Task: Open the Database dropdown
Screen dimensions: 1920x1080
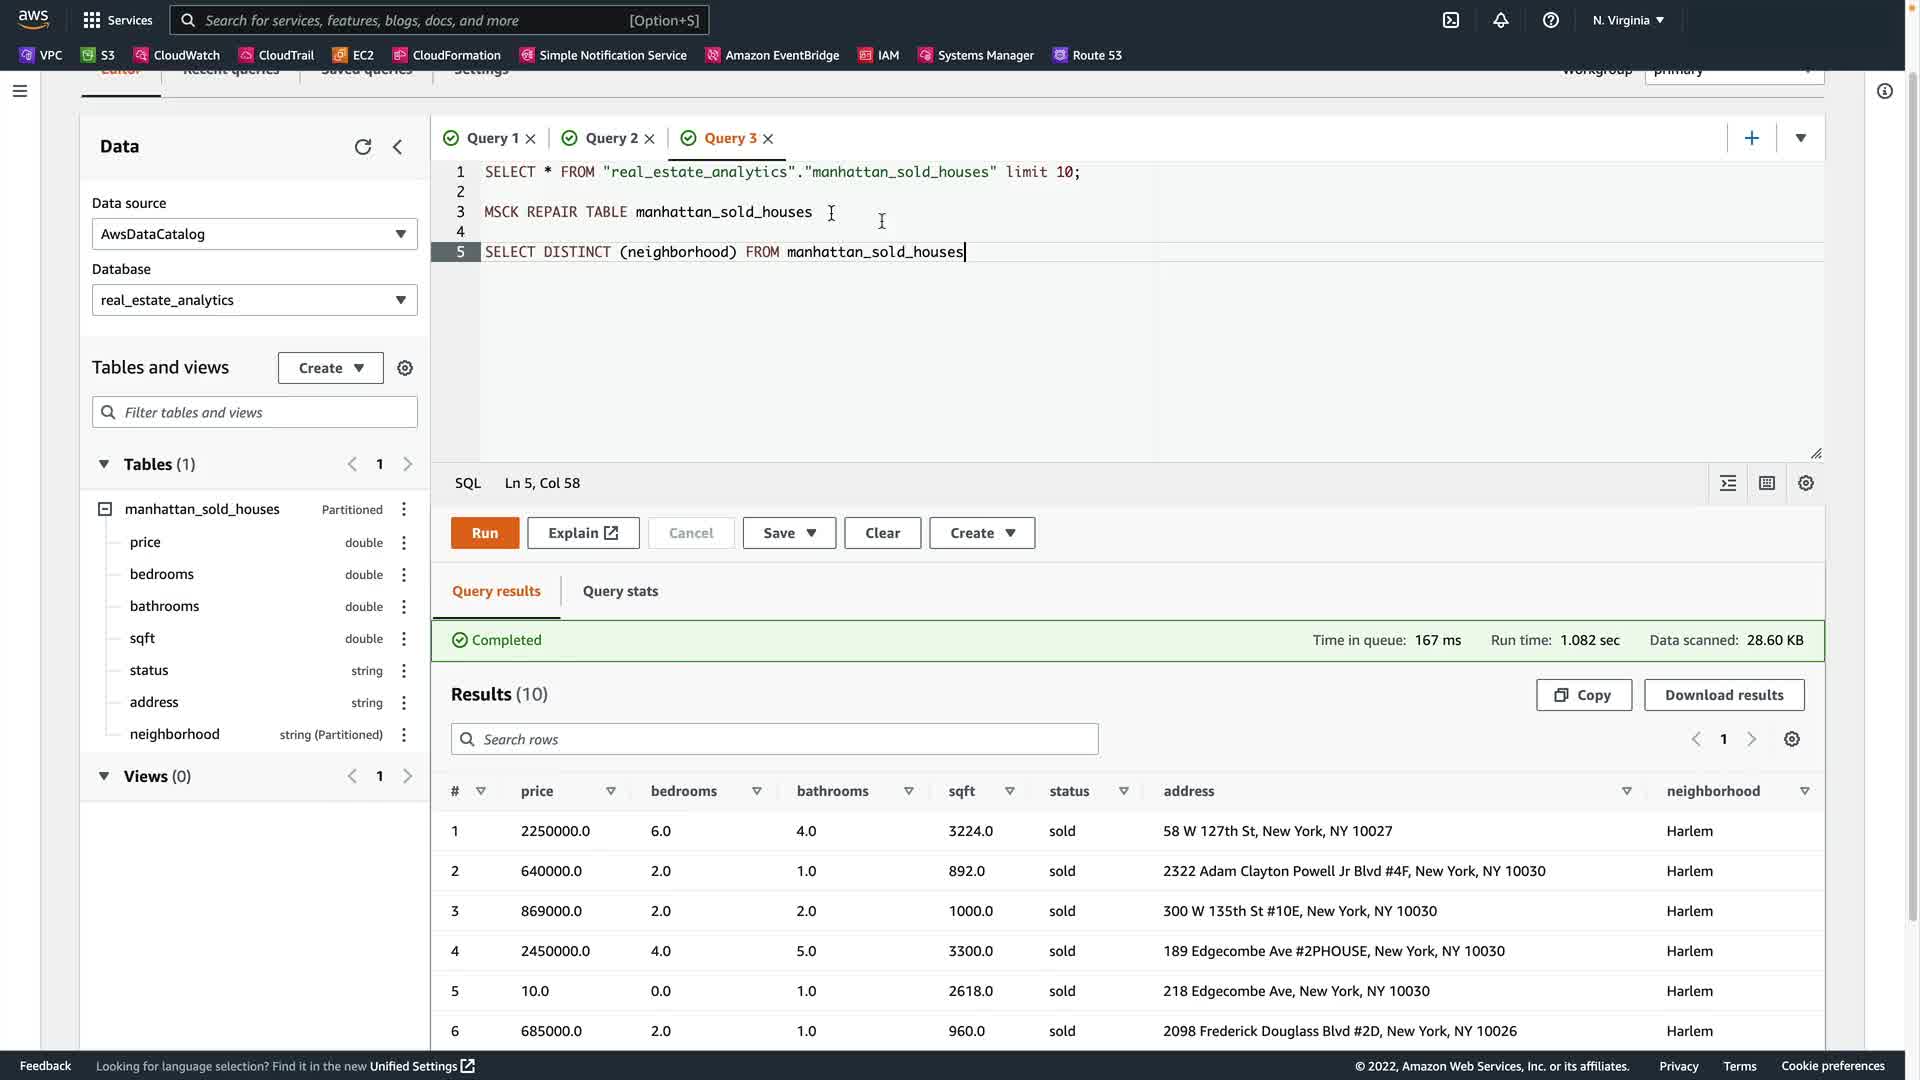Action: point(254,300)
